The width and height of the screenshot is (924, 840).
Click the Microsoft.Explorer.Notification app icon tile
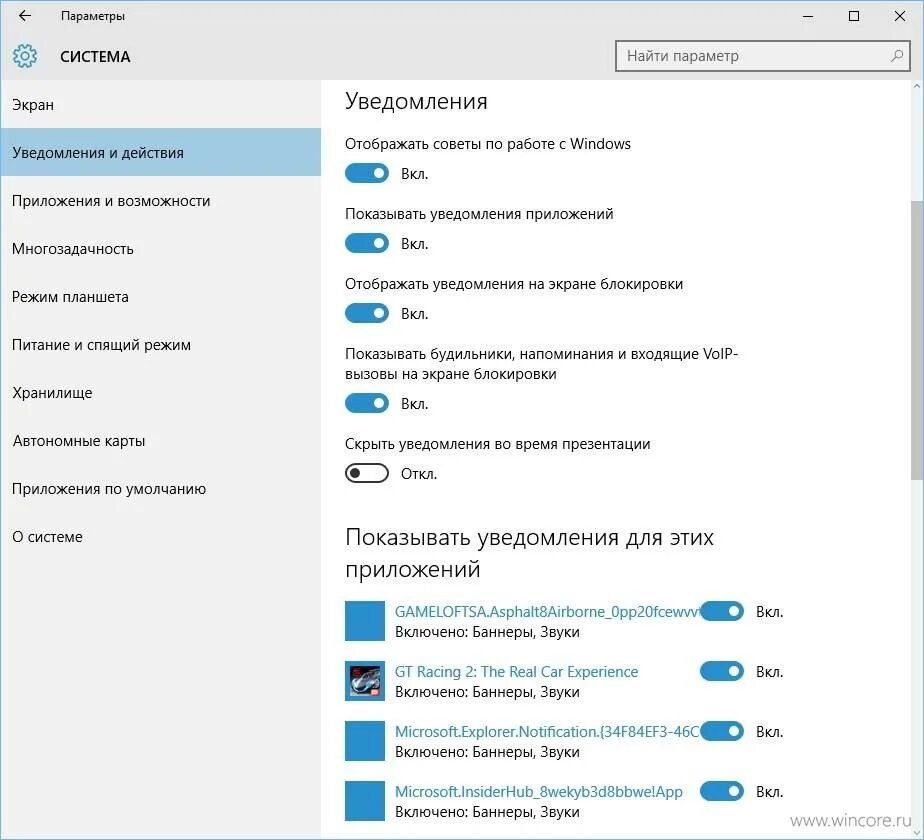point(365,741)
